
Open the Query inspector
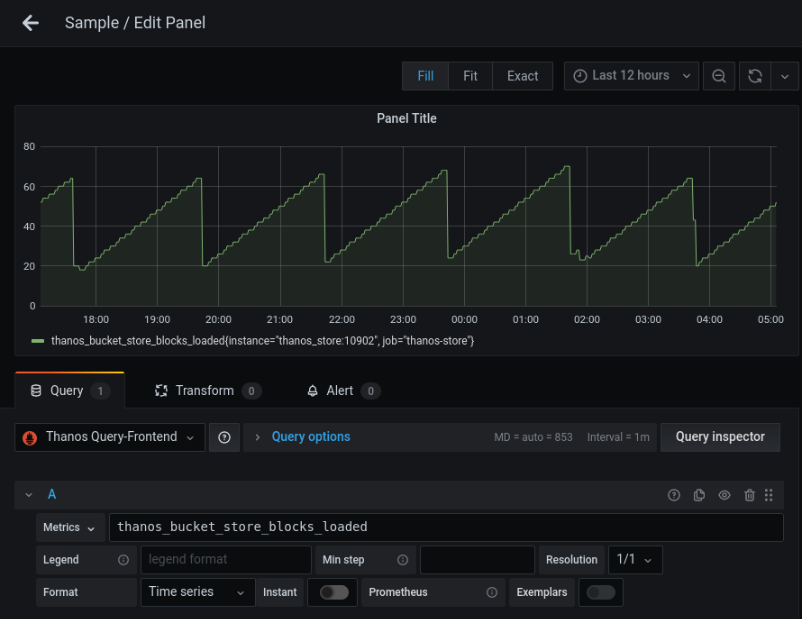(720, 437)
